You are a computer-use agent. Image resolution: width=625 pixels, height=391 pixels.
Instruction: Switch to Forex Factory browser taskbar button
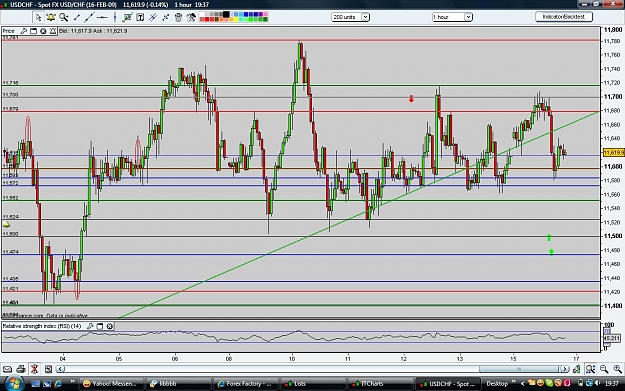click(x=245, y=384)
